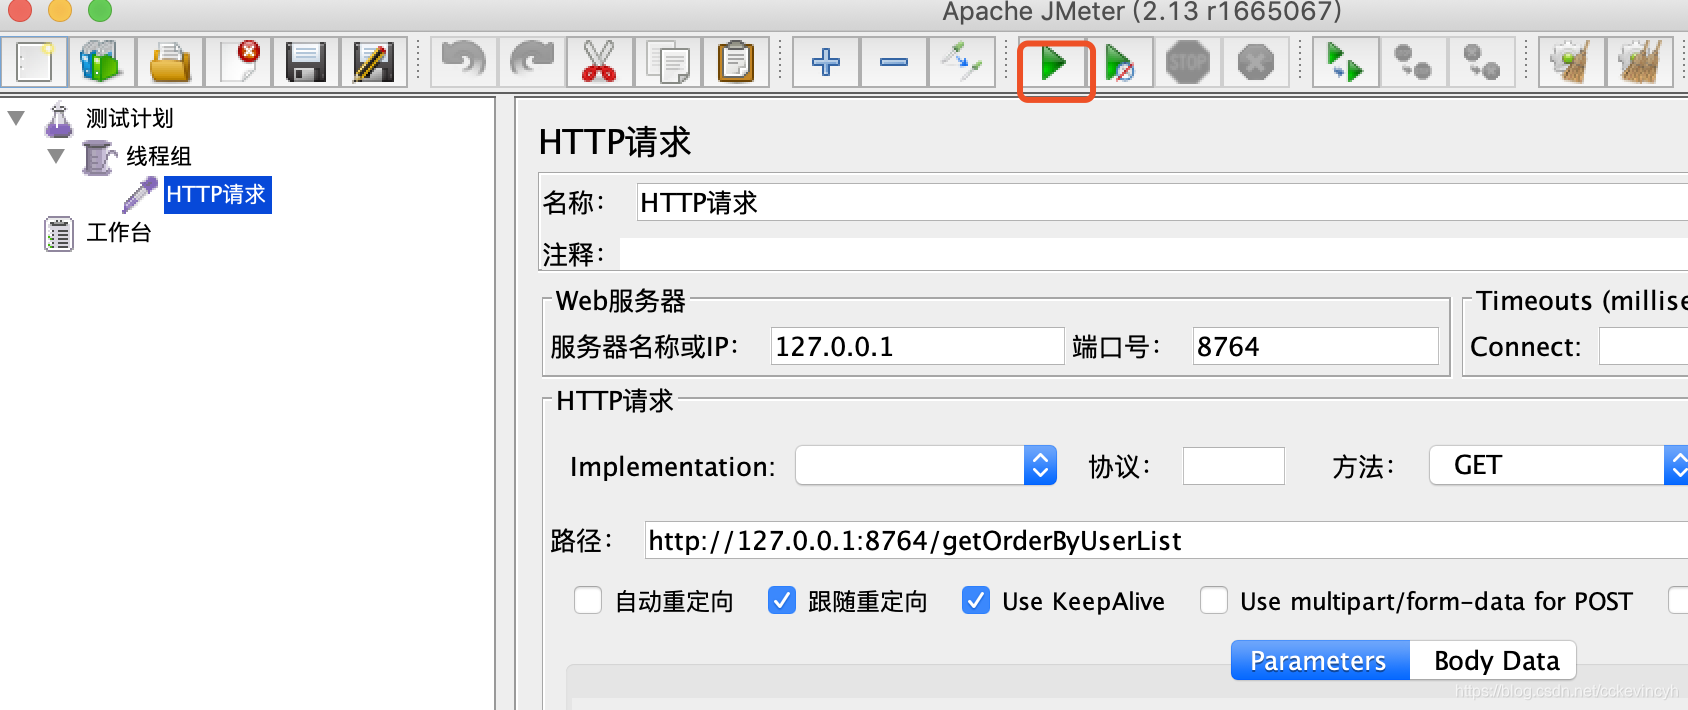1688x710 pixels.
Task: Select the HTTP请求 sampler in the tree
Action: point(217,194)
